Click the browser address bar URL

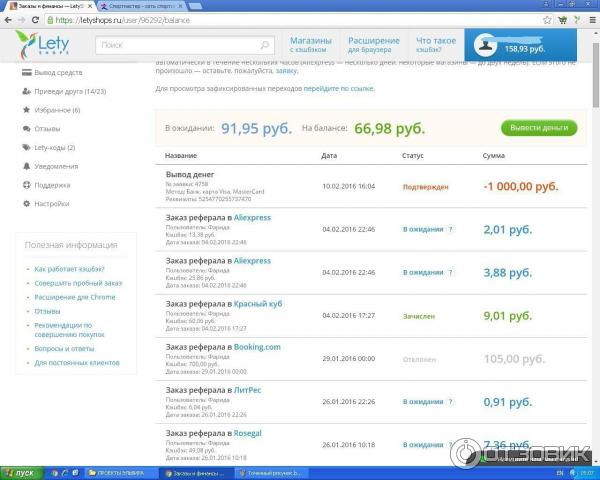122,20
